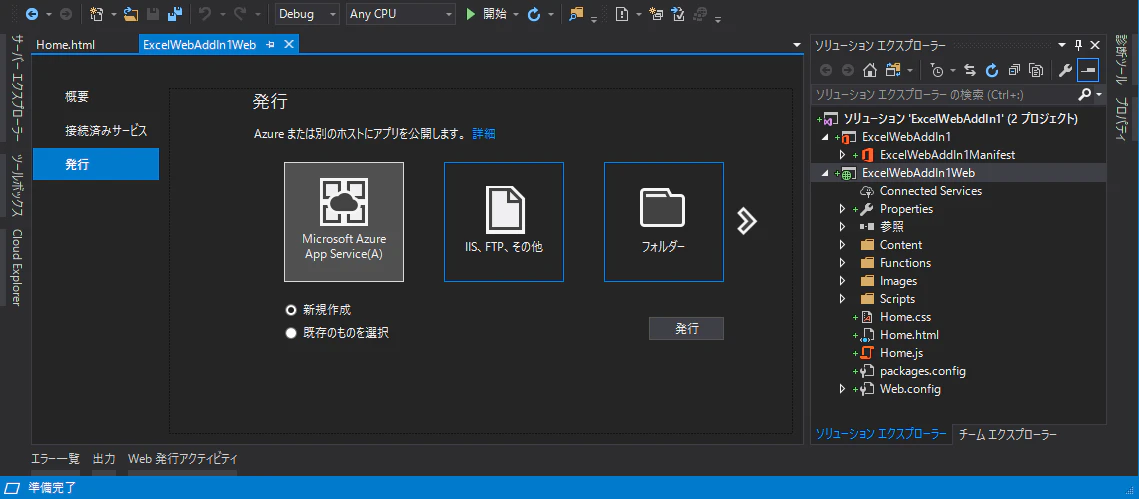The width and height of the screenshot is (1139, 499).
Task: Switch to チーム エクスプローラー tab
Action: click(x=1008, y=434)
